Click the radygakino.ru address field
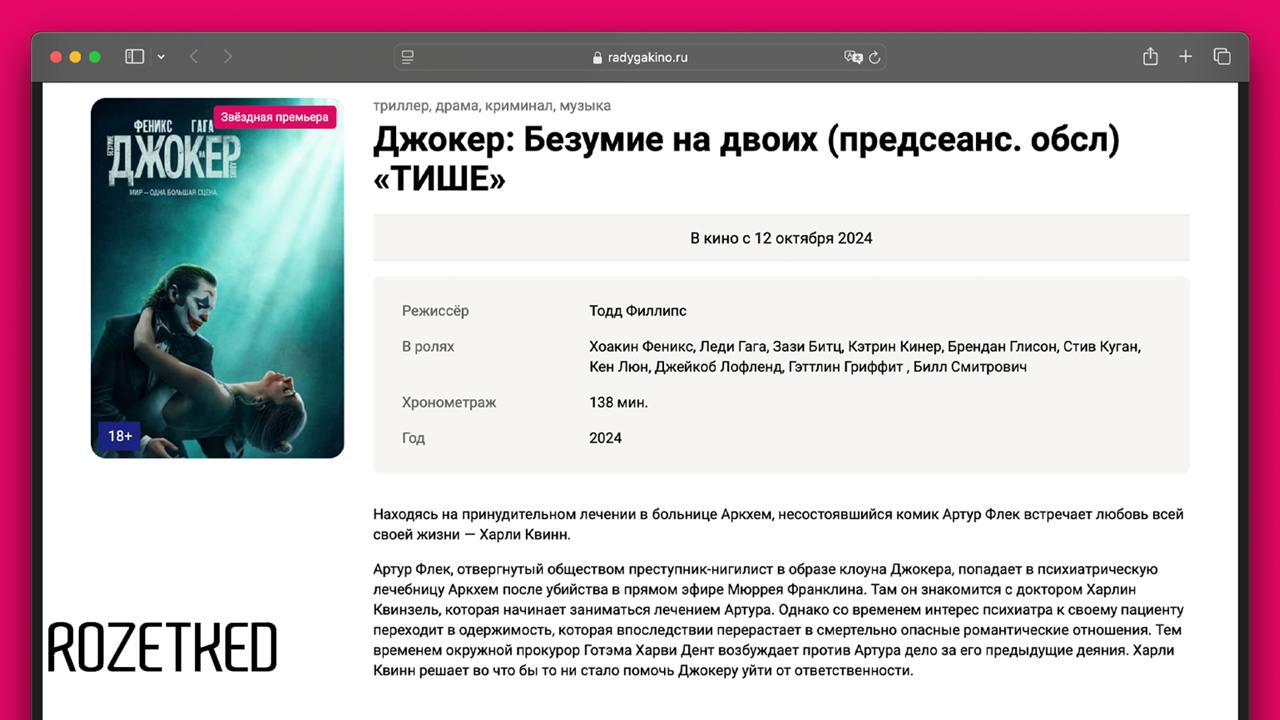 647,57
